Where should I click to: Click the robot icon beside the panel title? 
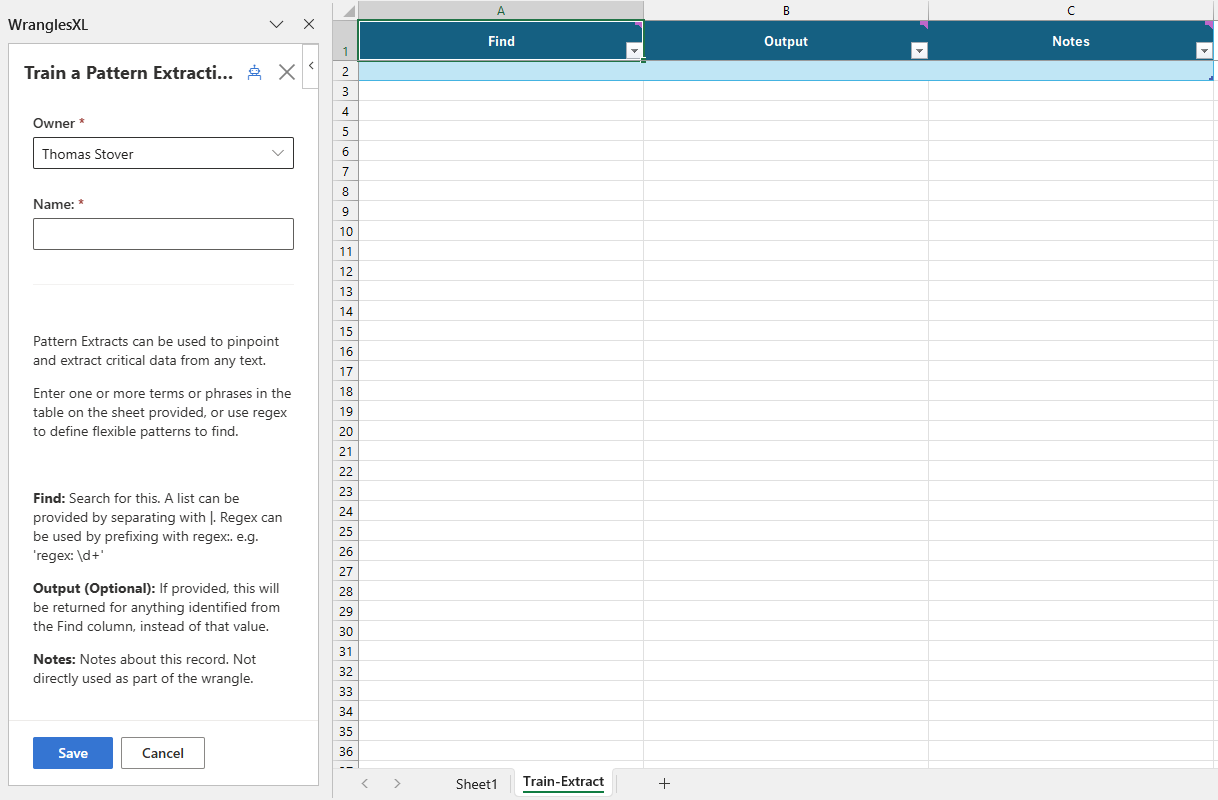(x=255, y=72)
